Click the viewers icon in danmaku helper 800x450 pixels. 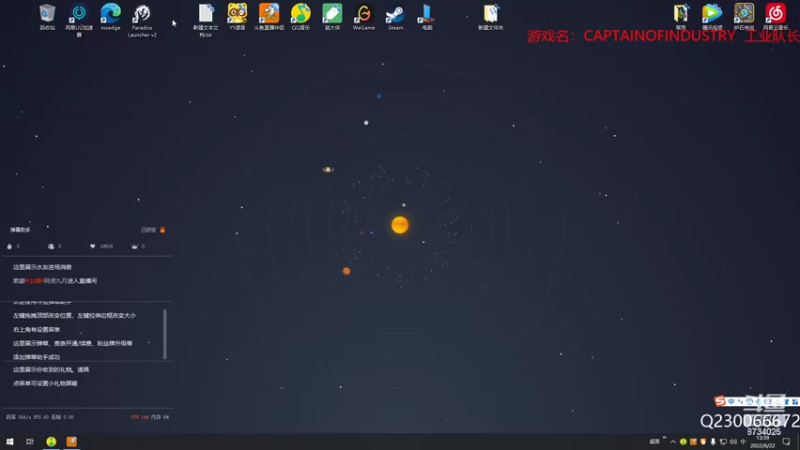point(51,246)
